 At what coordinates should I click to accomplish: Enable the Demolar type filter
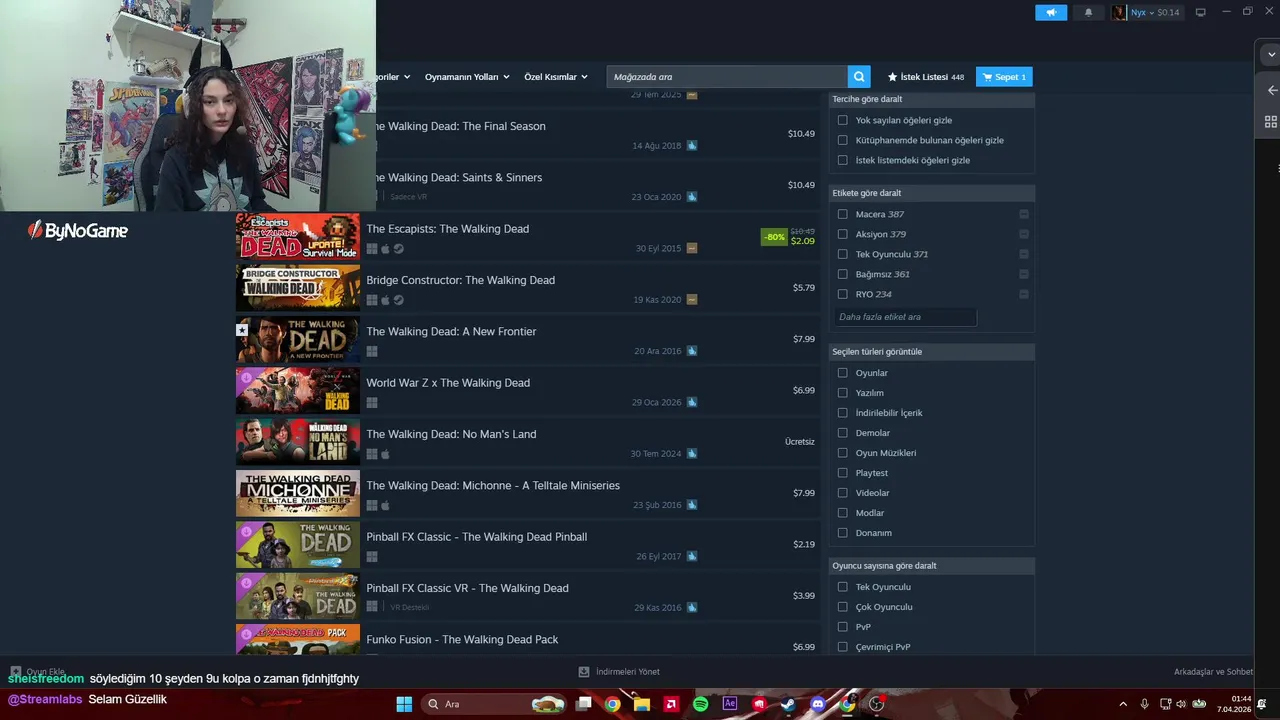click(x=843, y=433)
